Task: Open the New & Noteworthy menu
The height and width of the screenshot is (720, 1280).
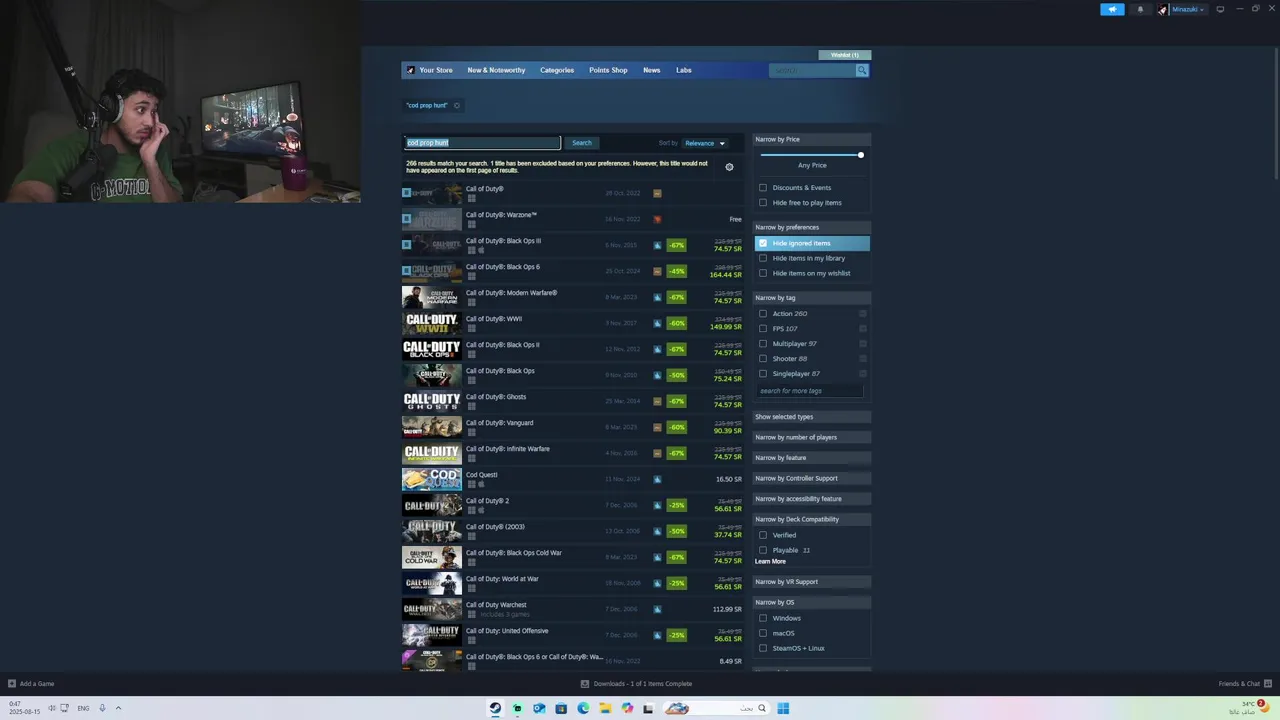Action: tap(496, 70)
